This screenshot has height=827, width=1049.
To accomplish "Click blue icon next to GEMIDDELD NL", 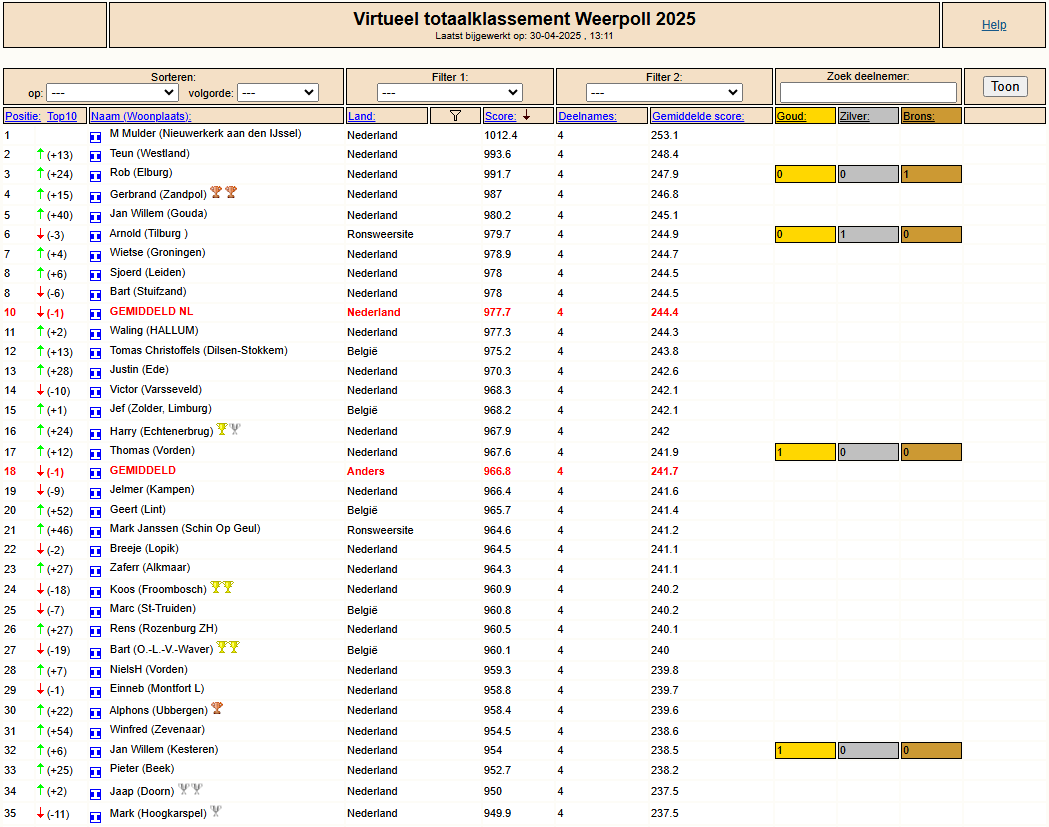I will (96, 313).
